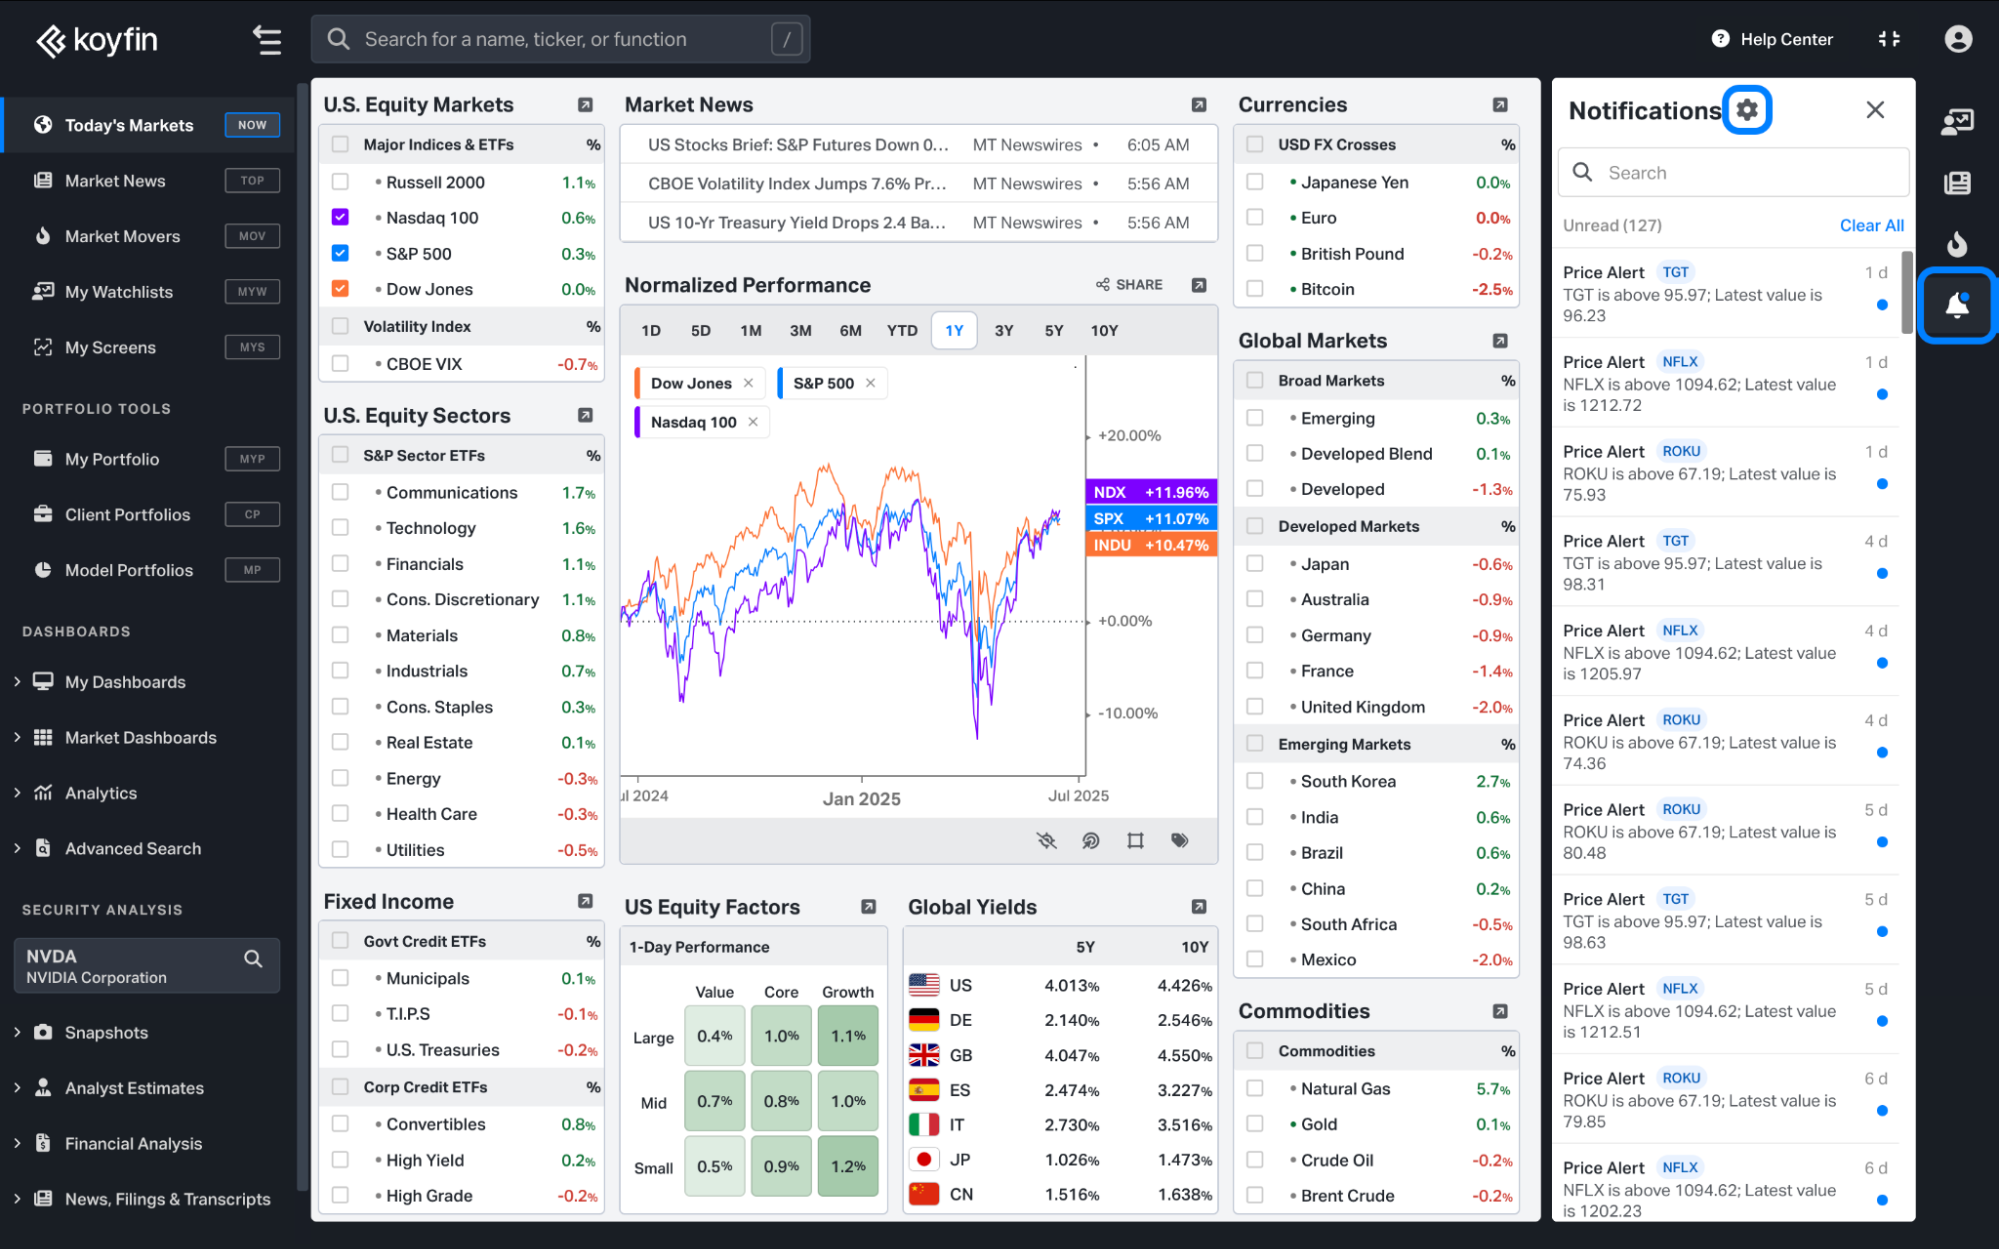
Task: Expand My Dashboards in sidebar
Action: pos(17,682)
